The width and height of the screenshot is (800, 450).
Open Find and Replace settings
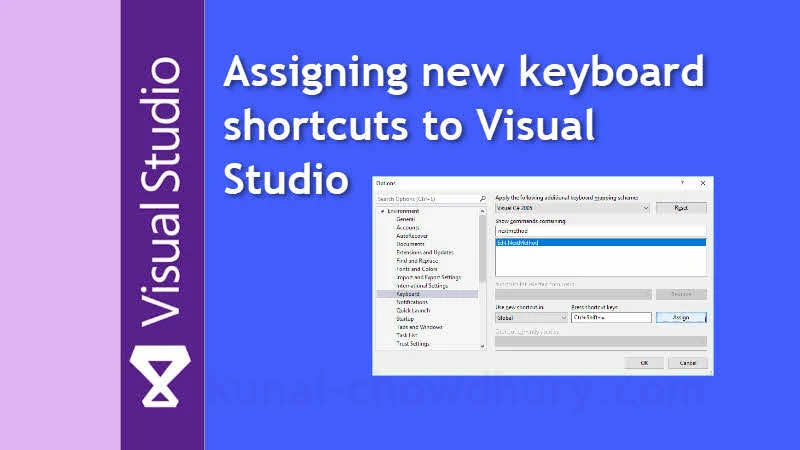417,261
